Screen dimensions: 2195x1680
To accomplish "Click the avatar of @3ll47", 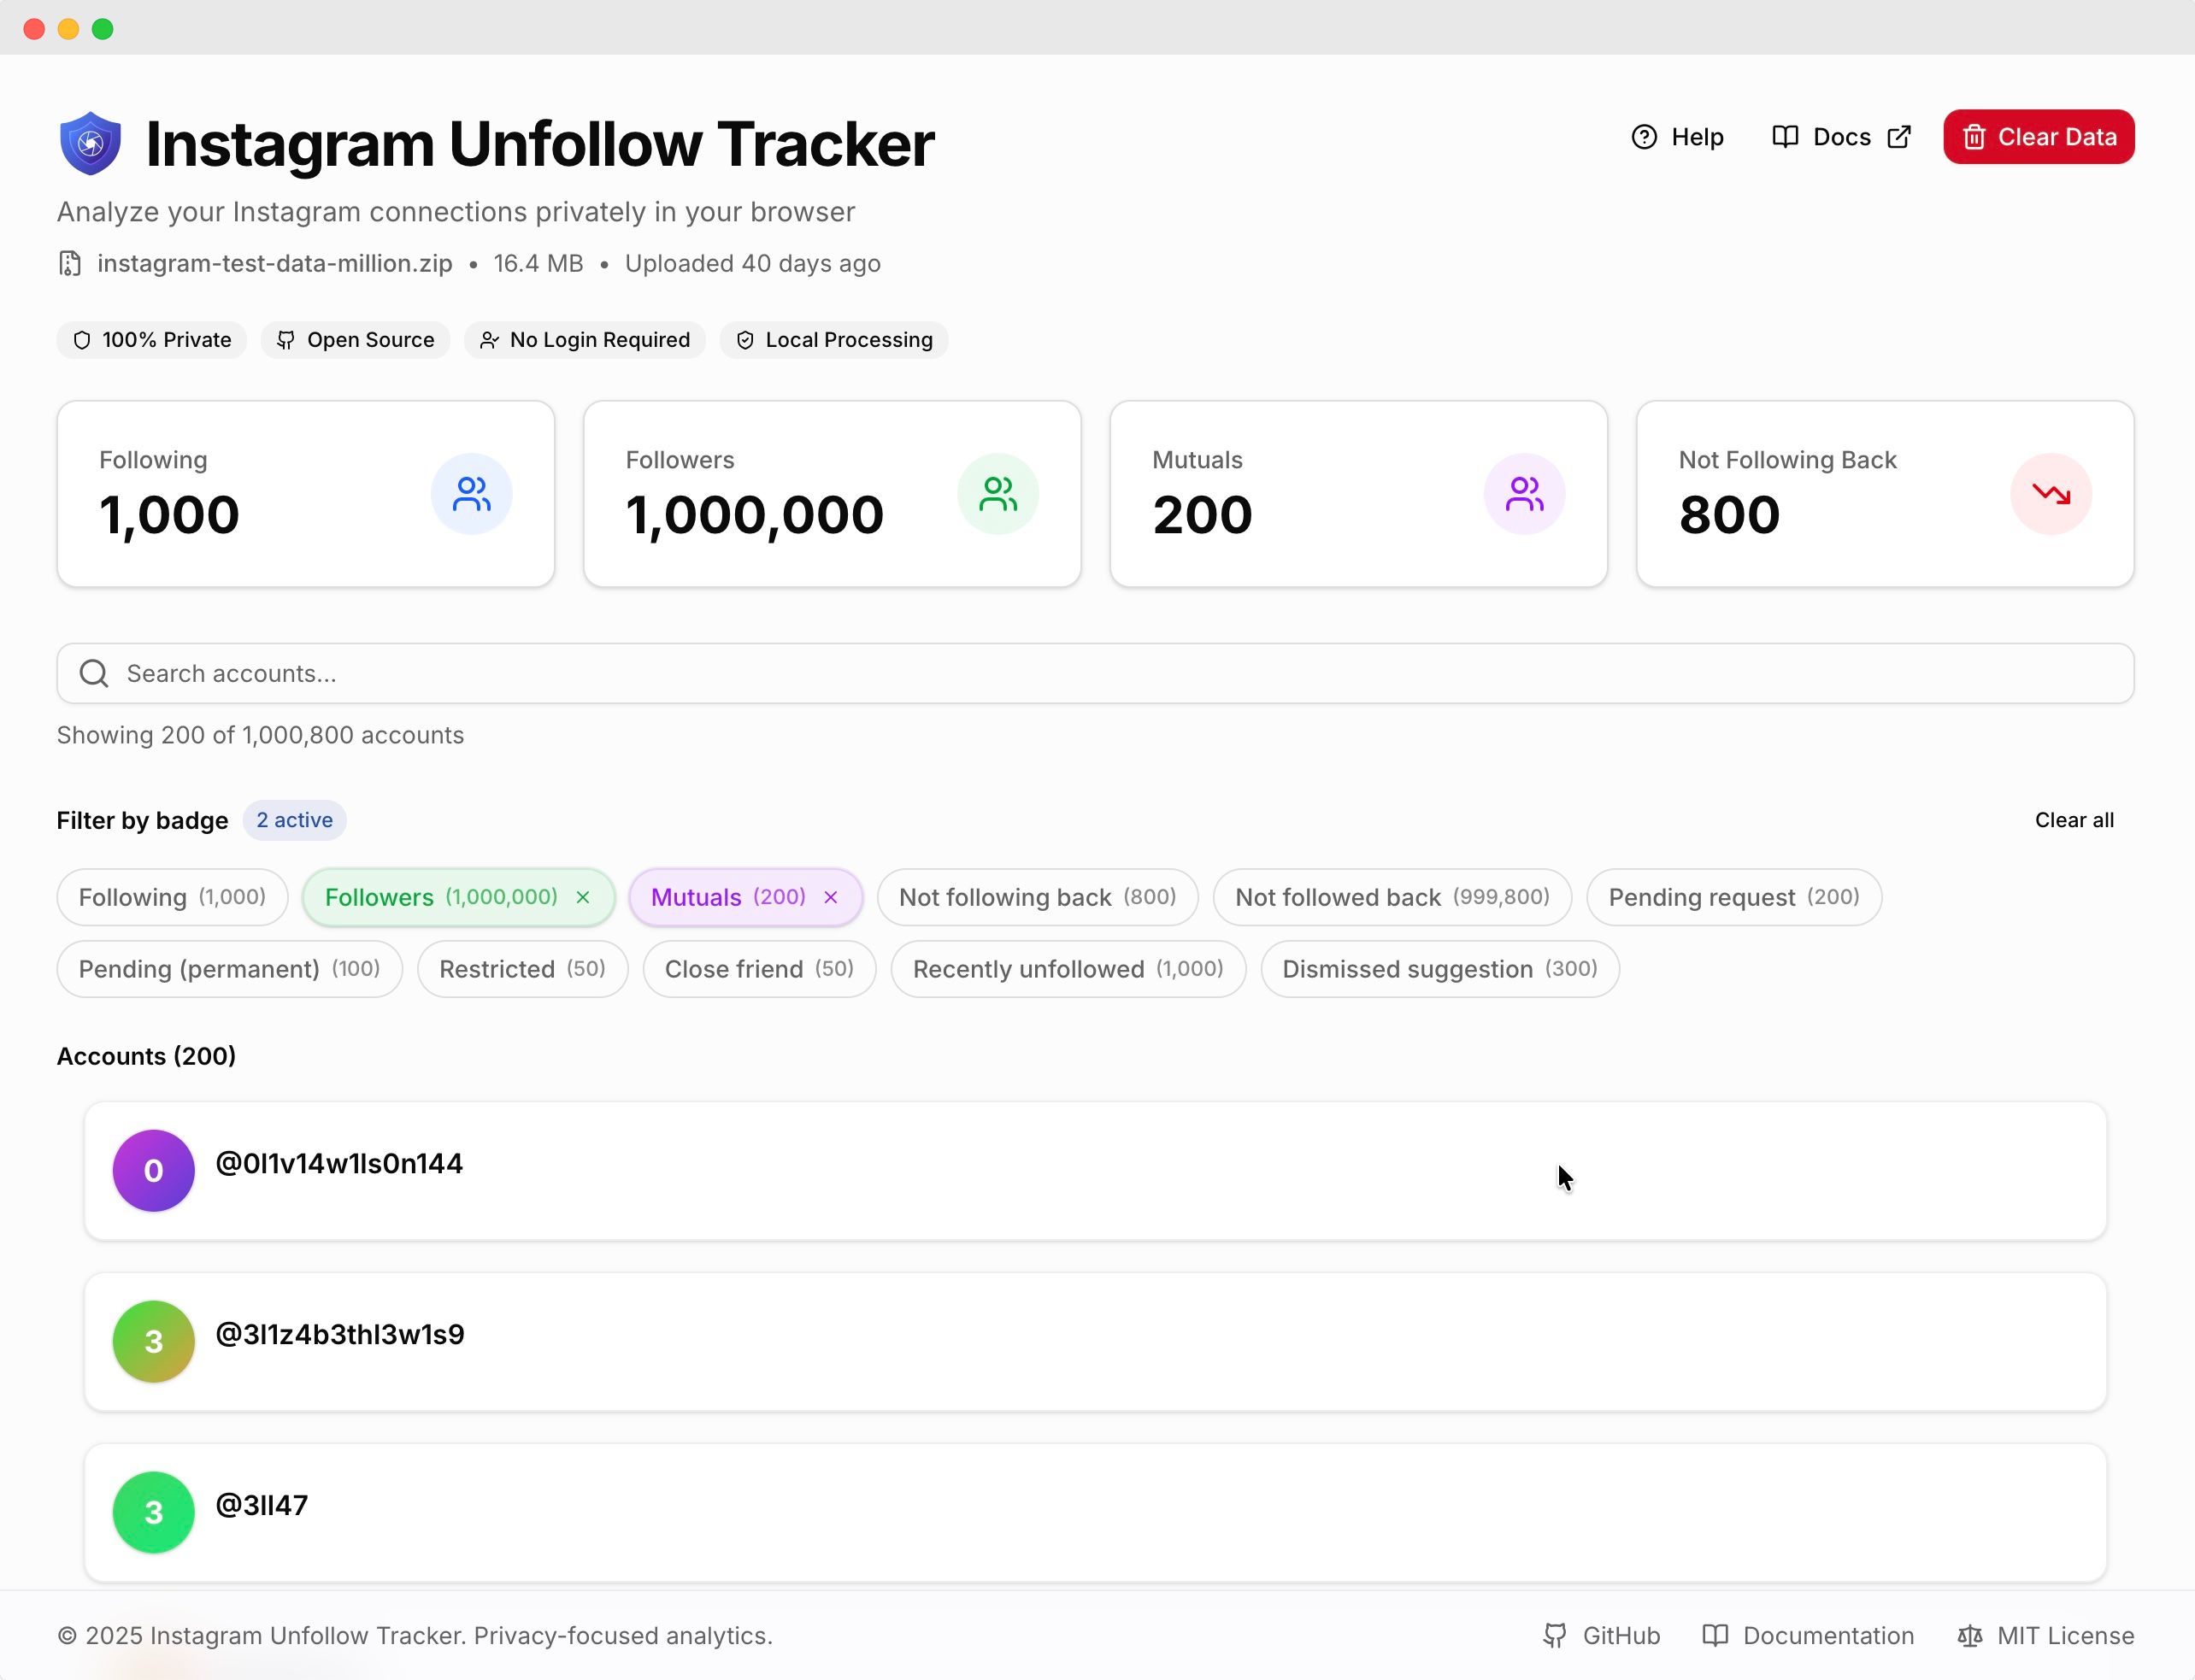I will pos(153,1512).
